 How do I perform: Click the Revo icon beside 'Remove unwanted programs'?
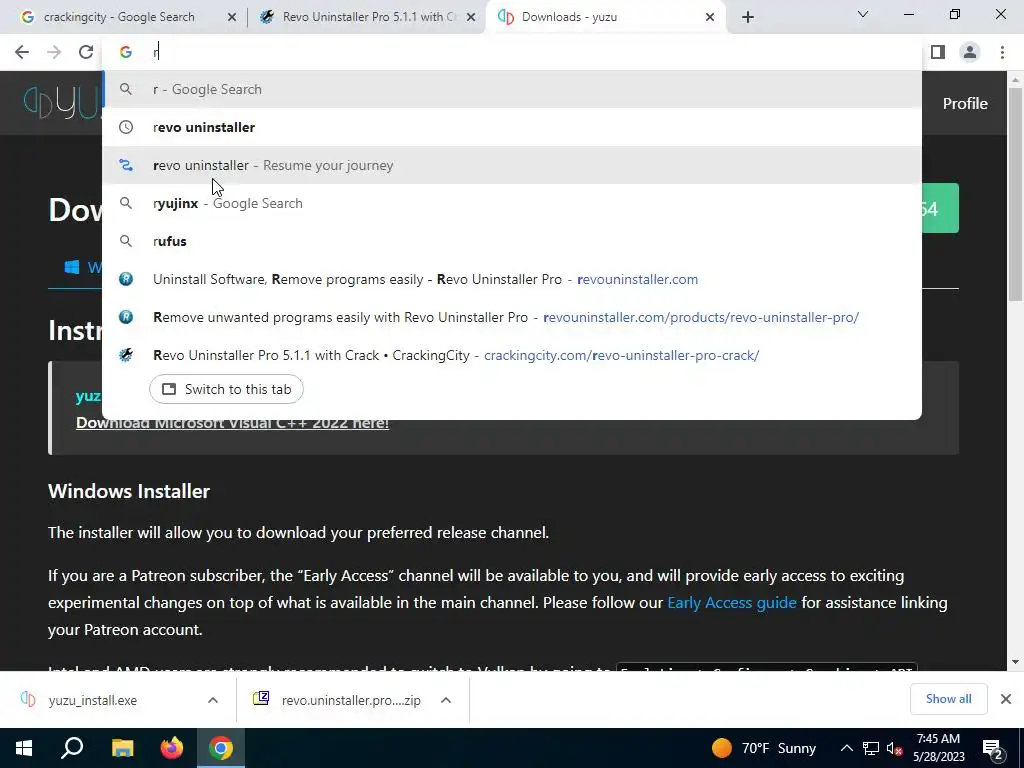coord(126,317)
